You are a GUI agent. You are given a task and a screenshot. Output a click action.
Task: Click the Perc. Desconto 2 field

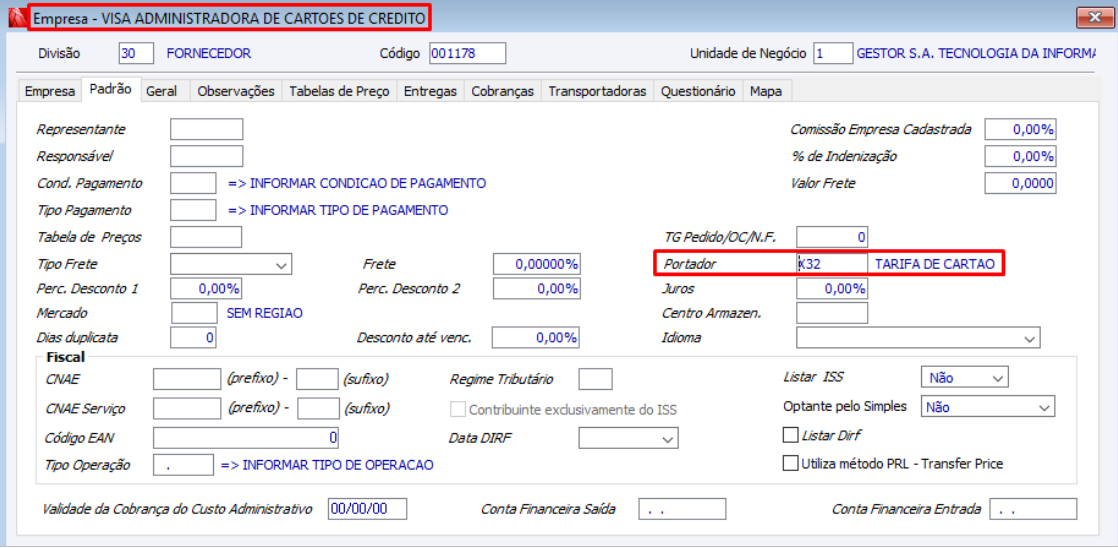[536, 289]
